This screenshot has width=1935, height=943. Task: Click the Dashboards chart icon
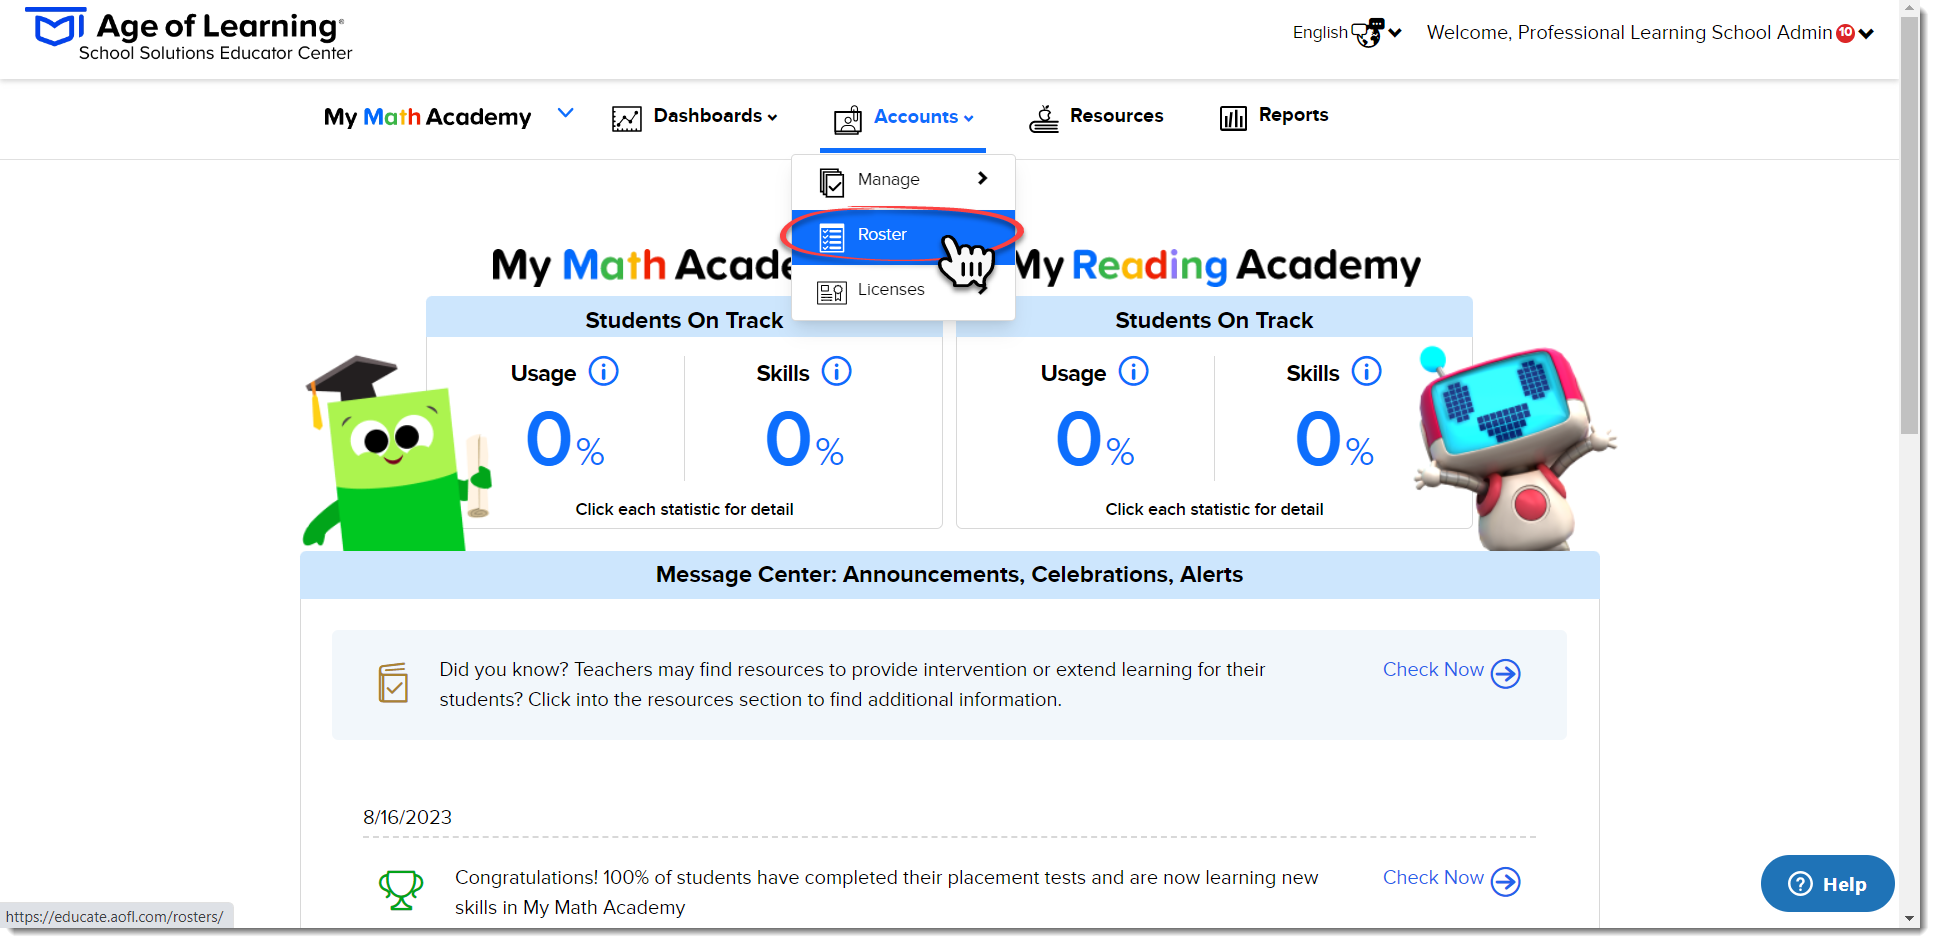tap(627, 119)
